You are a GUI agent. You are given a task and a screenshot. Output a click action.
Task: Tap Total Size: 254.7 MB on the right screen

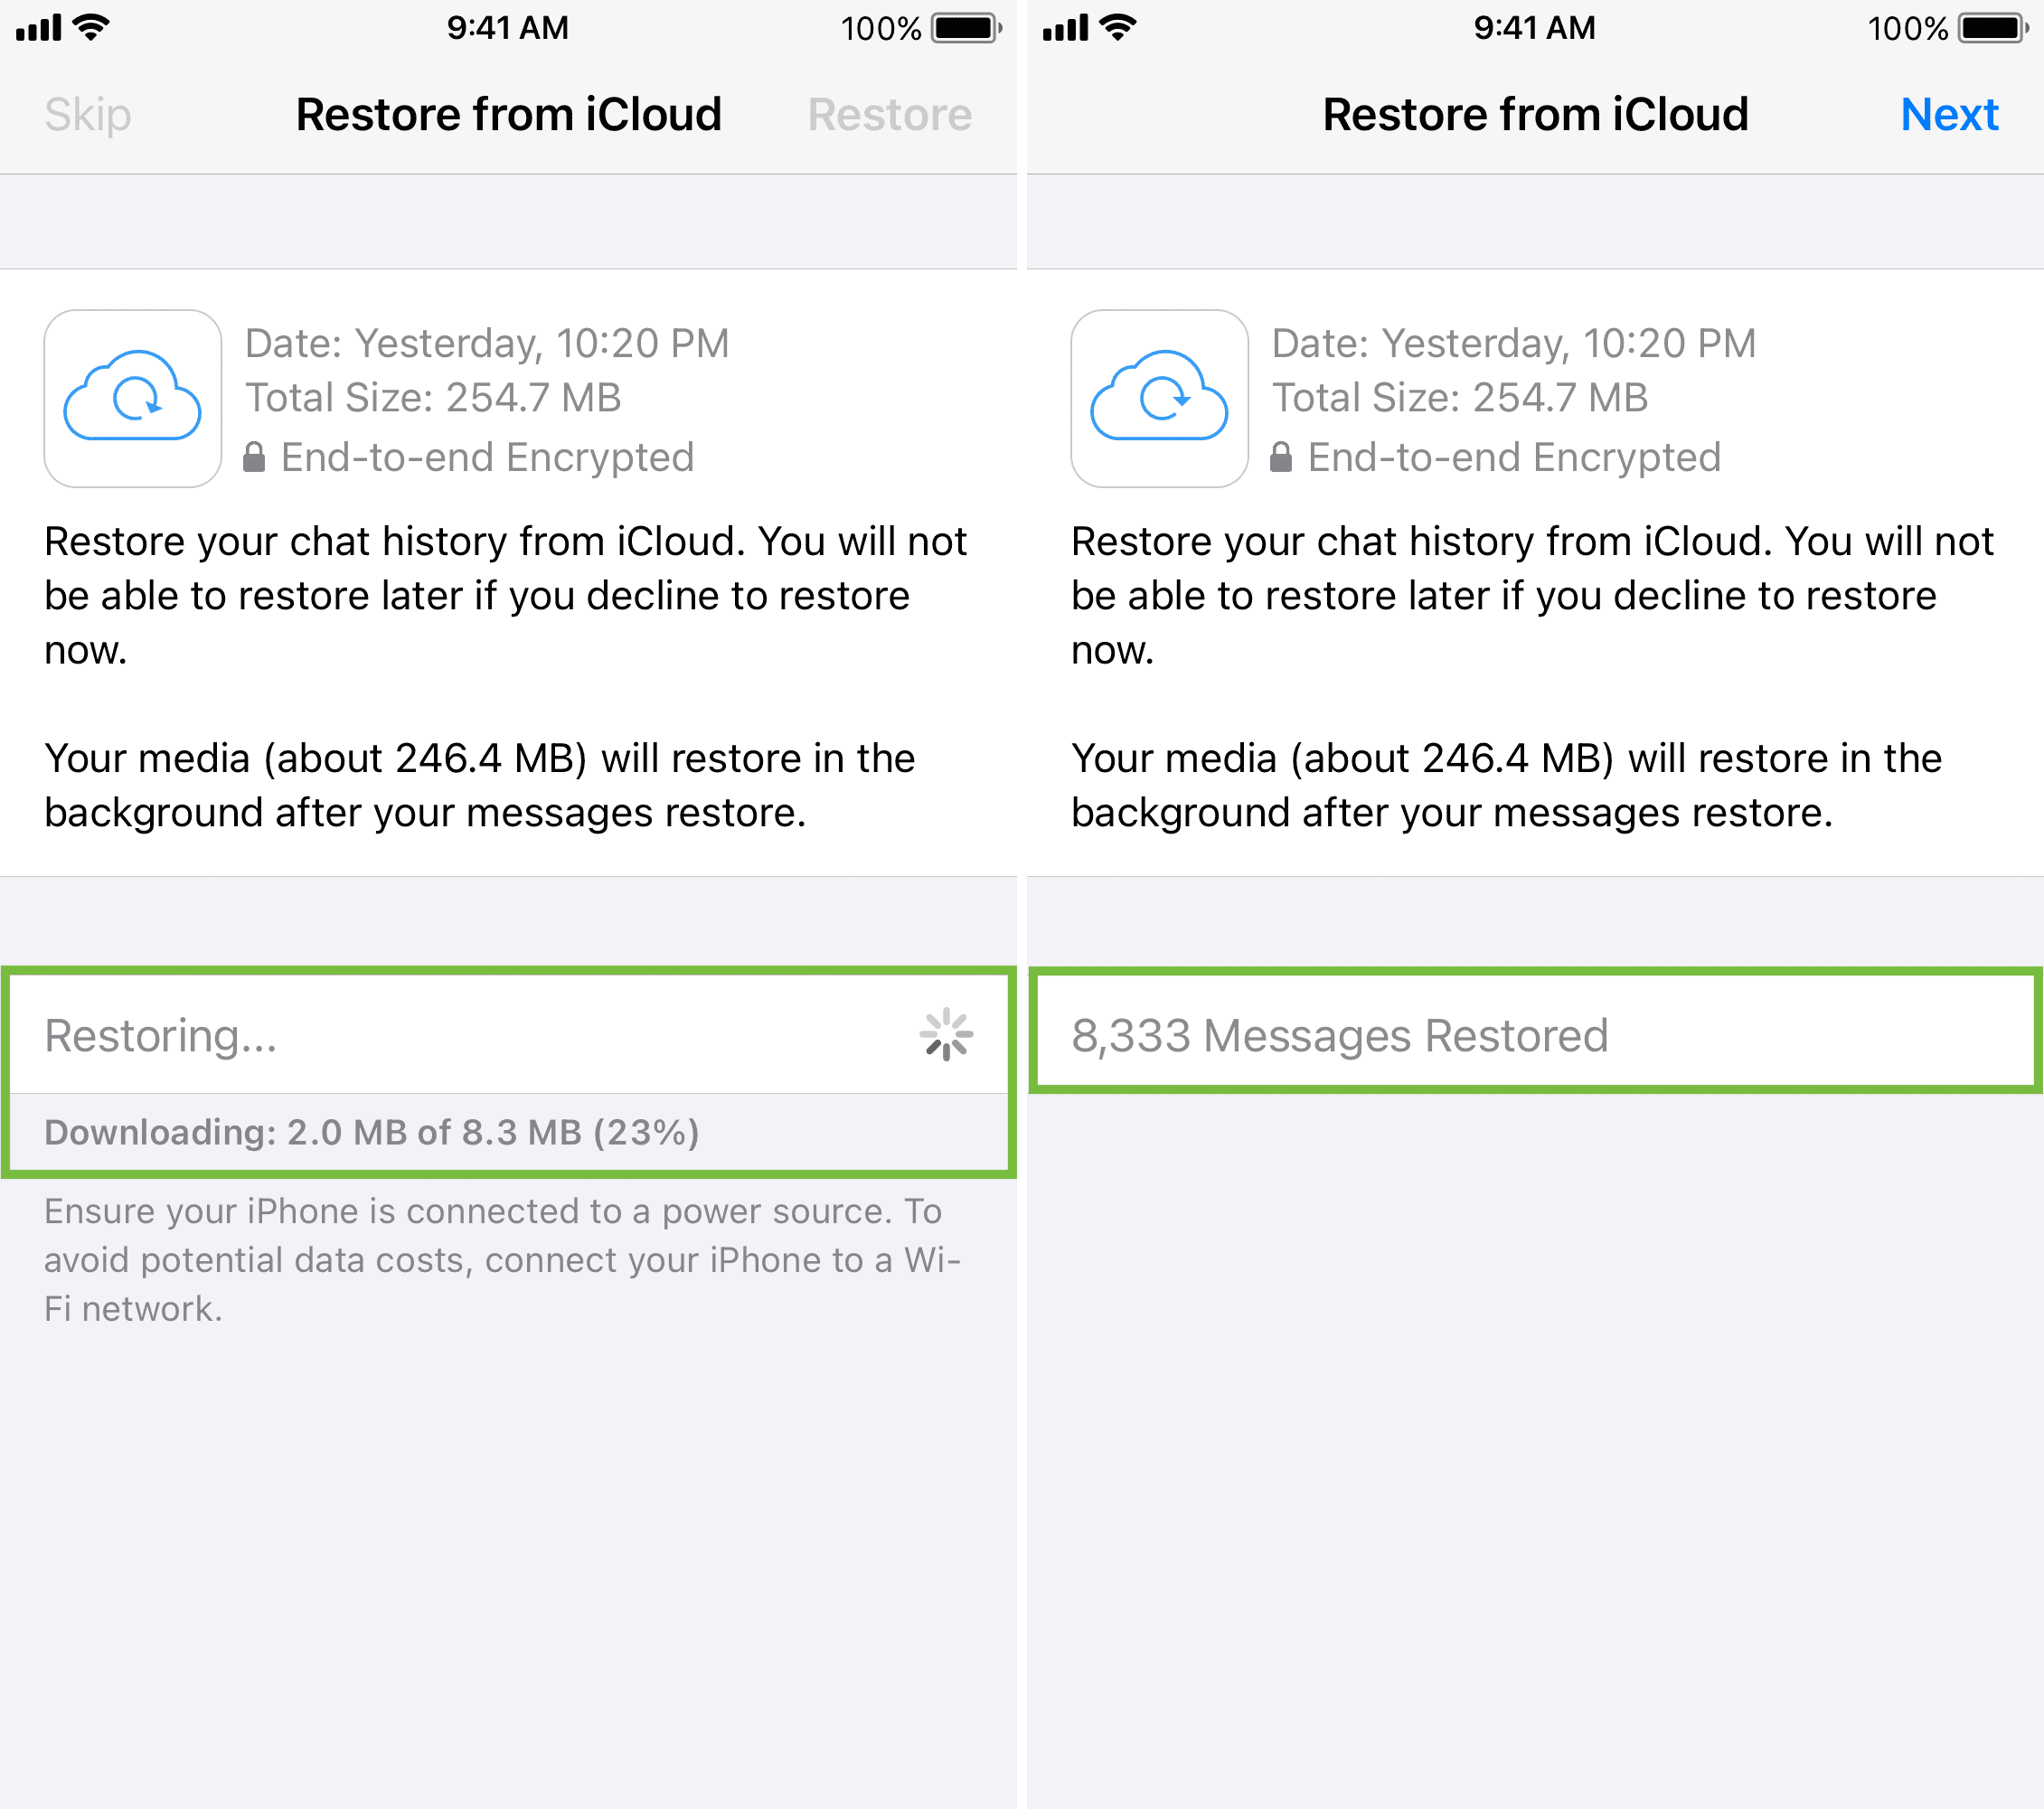[1459, 398]
